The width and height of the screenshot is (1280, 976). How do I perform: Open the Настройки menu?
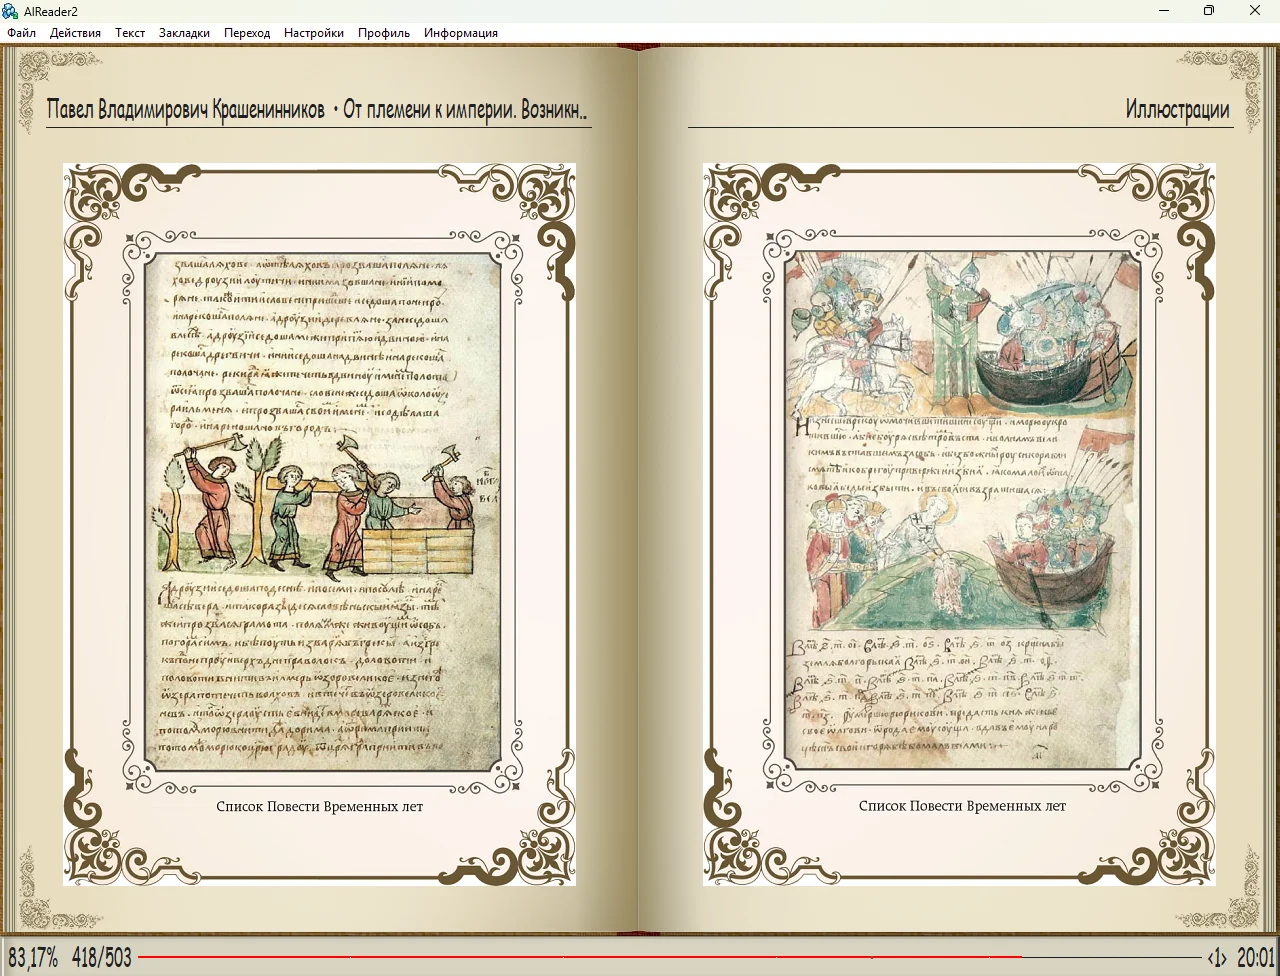coord(314,33)
